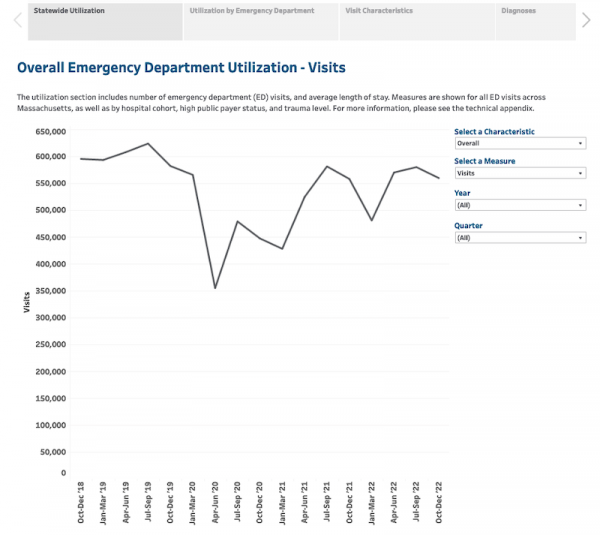Click the vertical Visits axis title

click(26, 302)
